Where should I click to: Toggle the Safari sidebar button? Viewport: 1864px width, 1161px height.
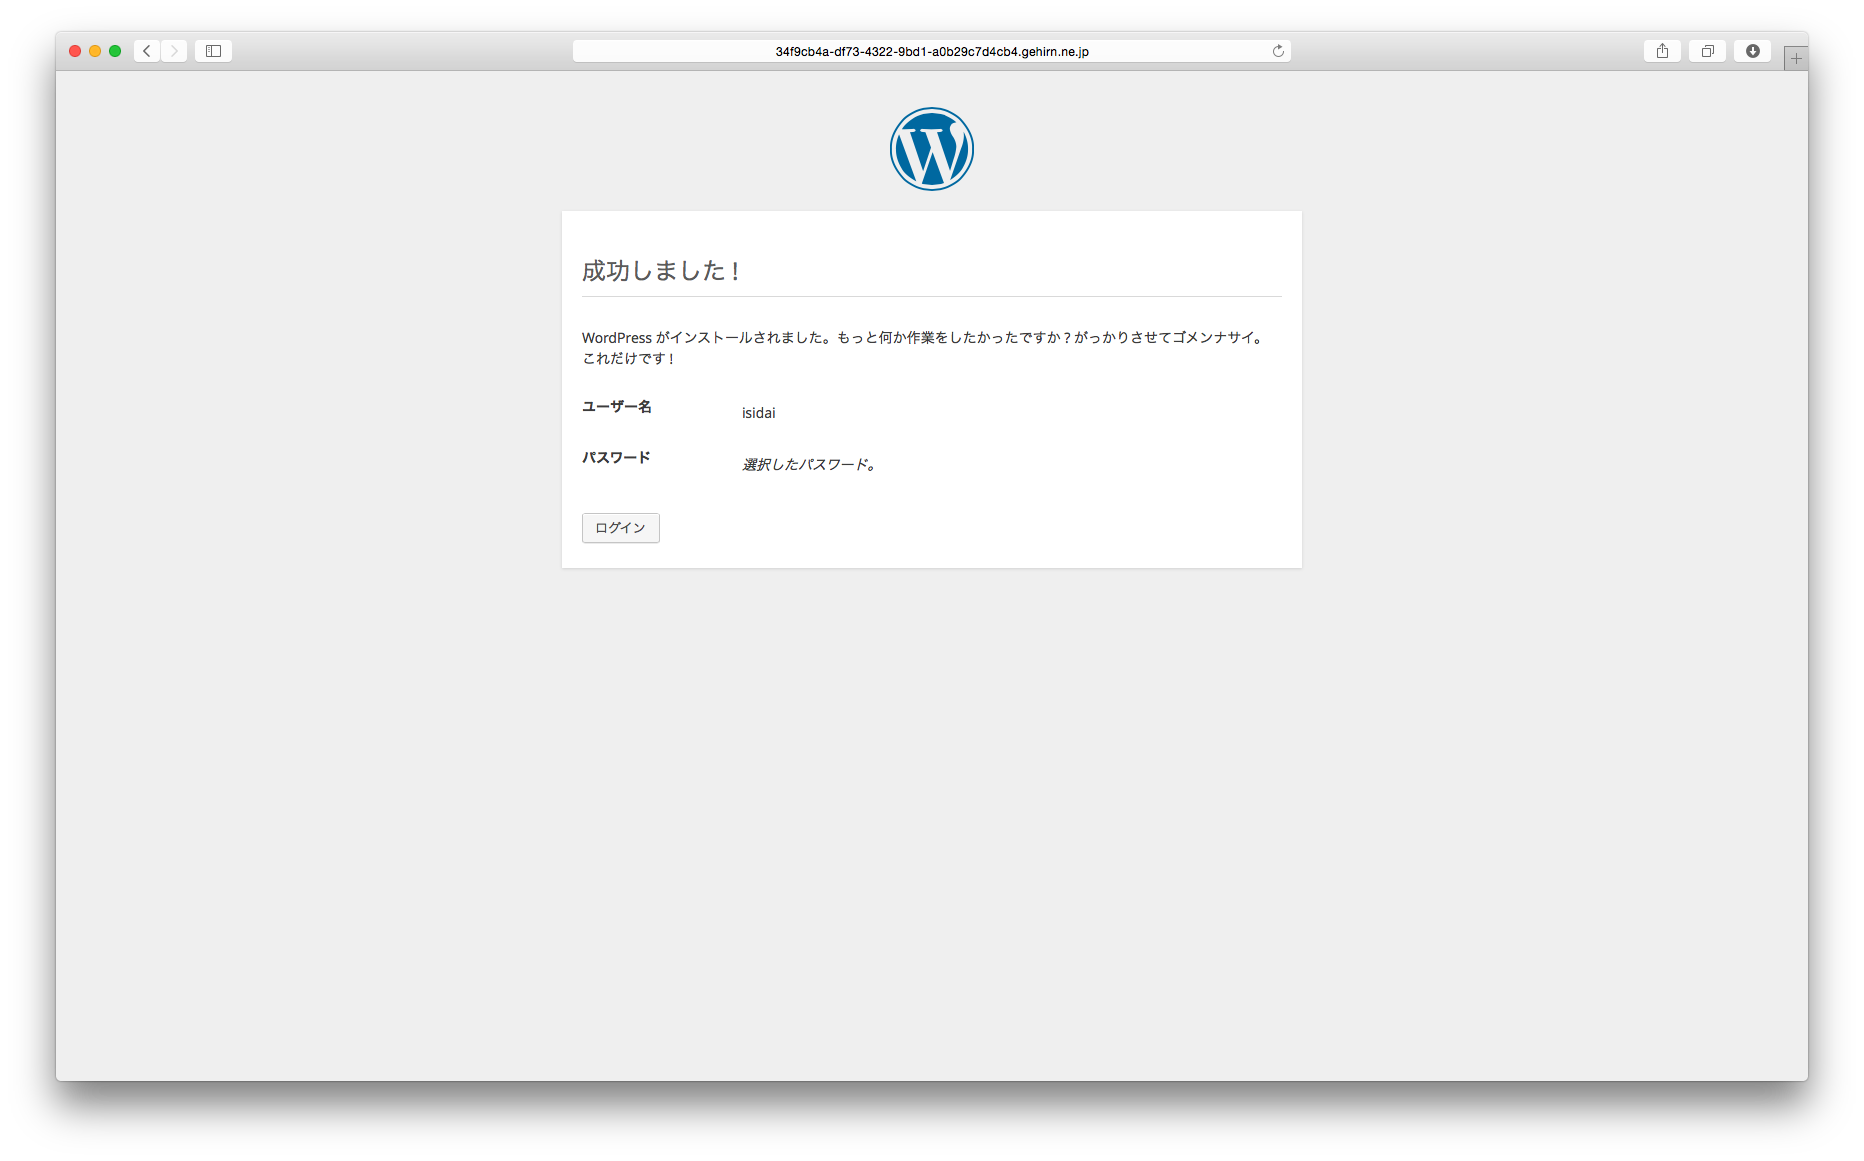click(x=213, y=51)
